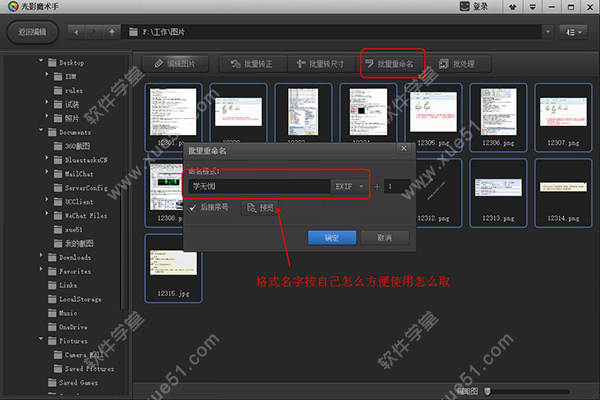Select the LocalStorage folder
The image size is (600, 400).
[75, 299]
